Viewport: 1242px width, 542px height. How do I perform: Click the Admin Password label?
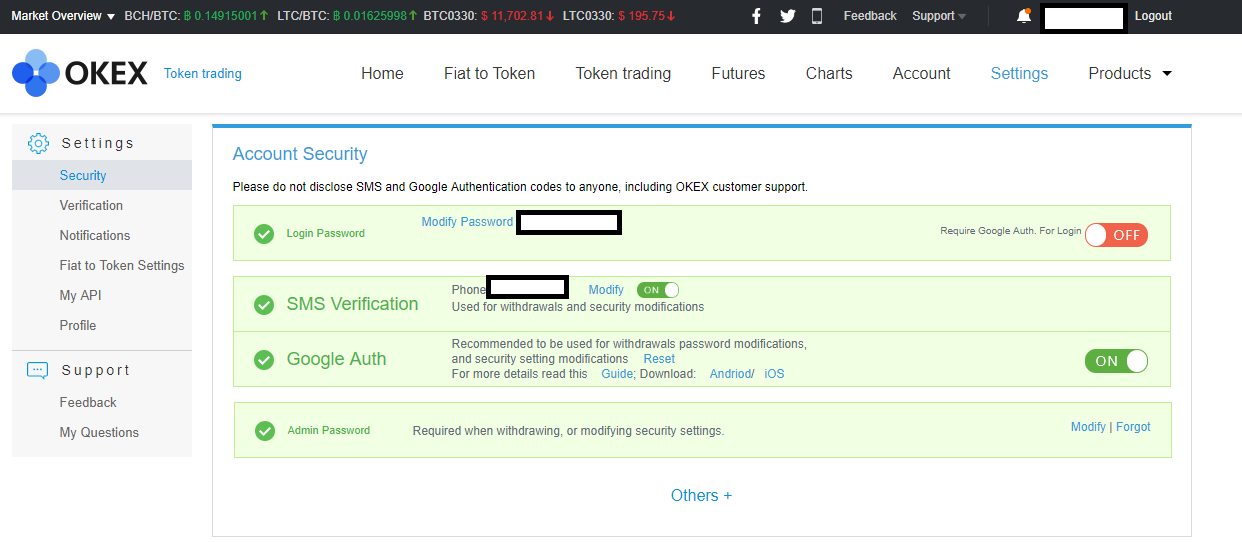point(328,430)
